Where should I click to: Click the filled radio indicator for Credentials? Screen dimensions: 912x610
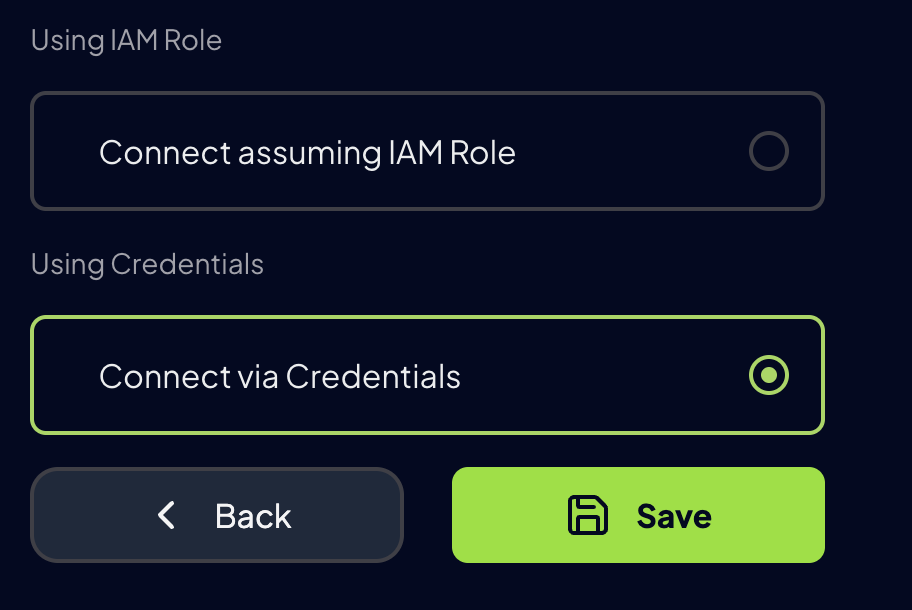(768, 376)
